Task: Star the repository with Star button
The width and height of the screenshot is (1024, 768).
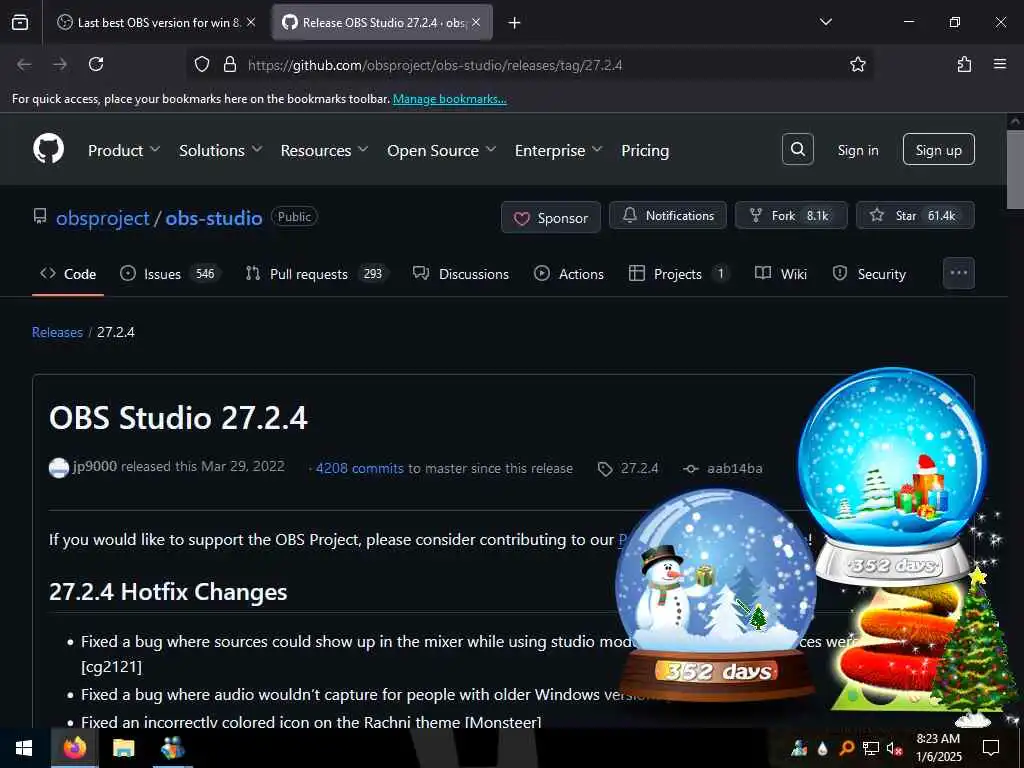Action: pyautogui.click(x=915, y=215)
